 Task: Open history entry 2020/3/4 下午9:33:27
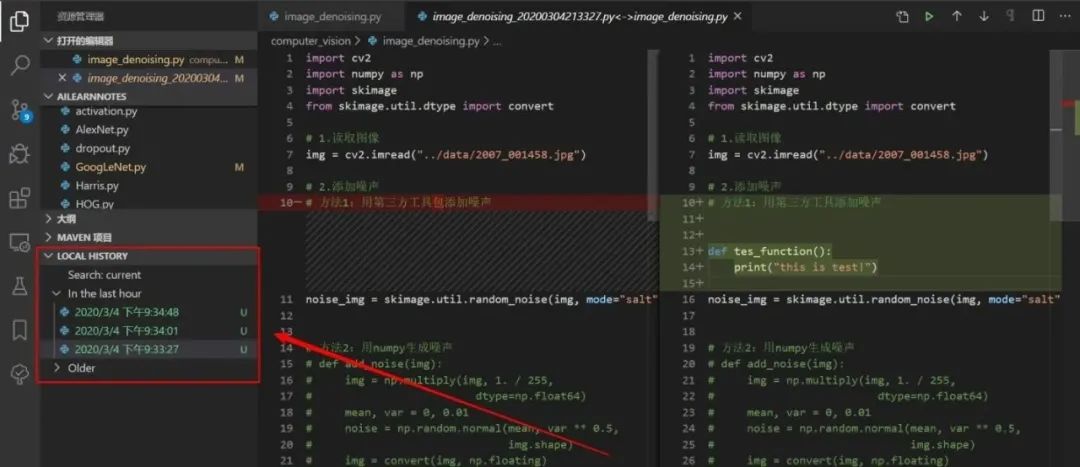tap(149, 349)
